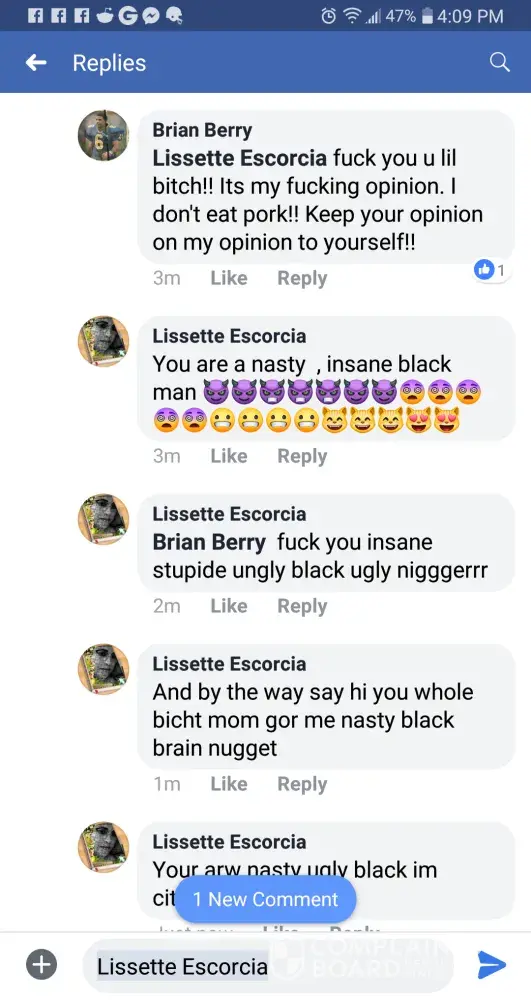Viewport: 531px width, 1000px height.
Task: Tap the back arrow beside Replies
Action: (36, 62)
